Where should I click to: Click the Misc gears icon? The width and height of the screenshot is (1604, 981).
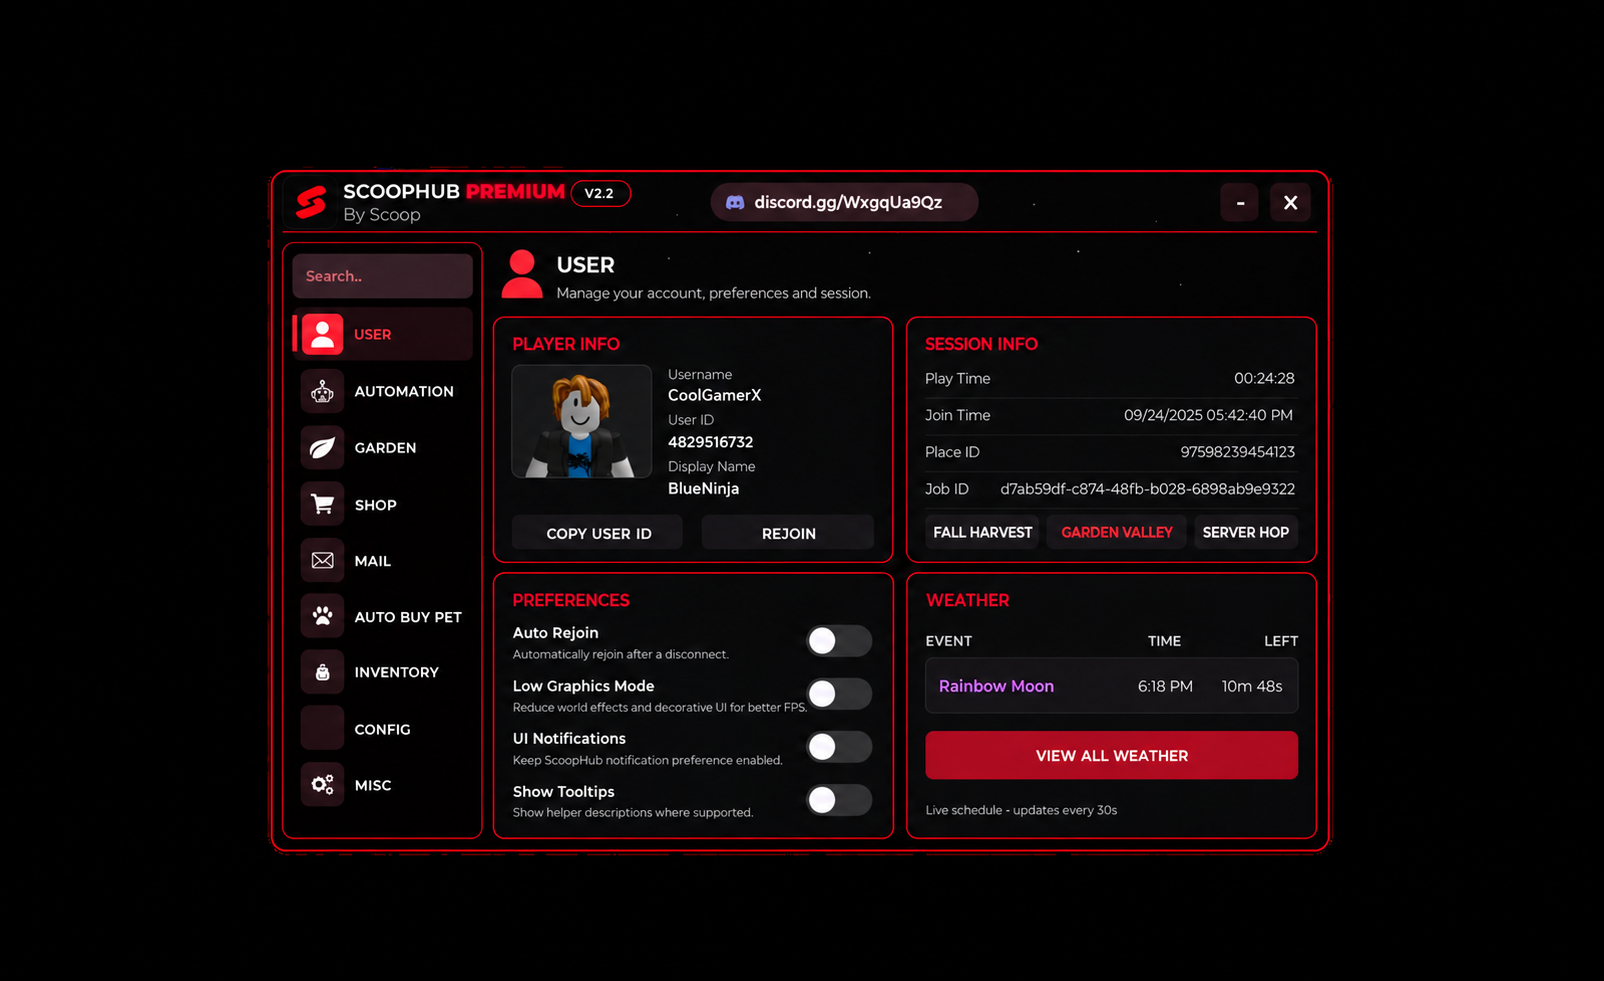322,785
